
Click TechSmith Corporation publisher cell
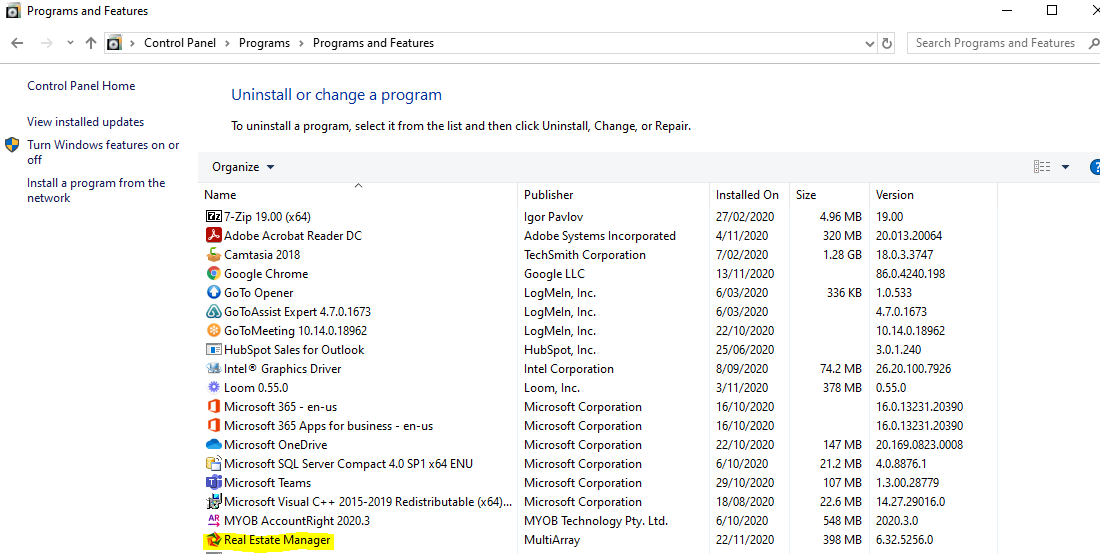[585, 255]
